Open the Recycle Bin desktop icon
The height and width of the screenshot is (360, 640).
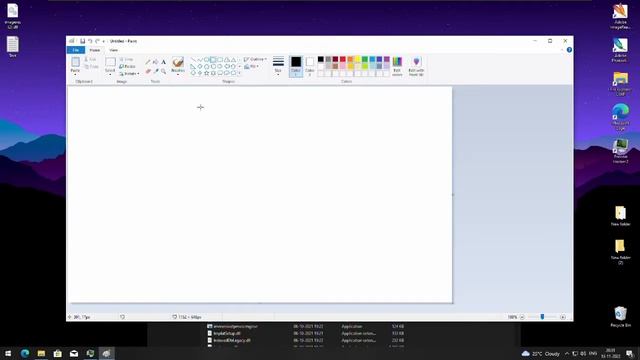click(620, 317)
